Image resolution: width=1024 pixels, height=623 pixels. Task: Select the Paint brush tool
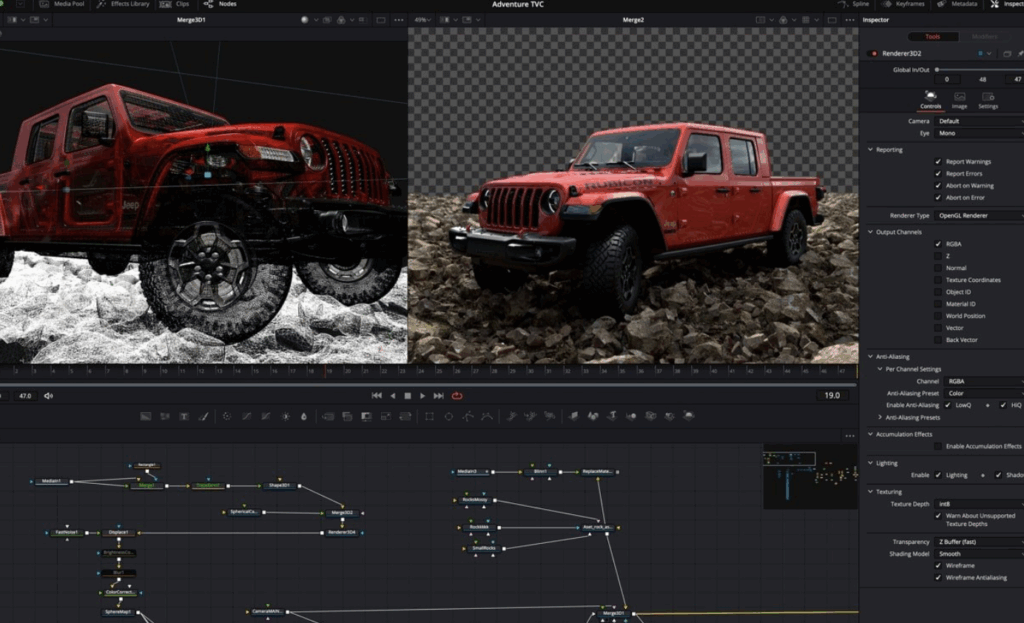click(204, 416)
